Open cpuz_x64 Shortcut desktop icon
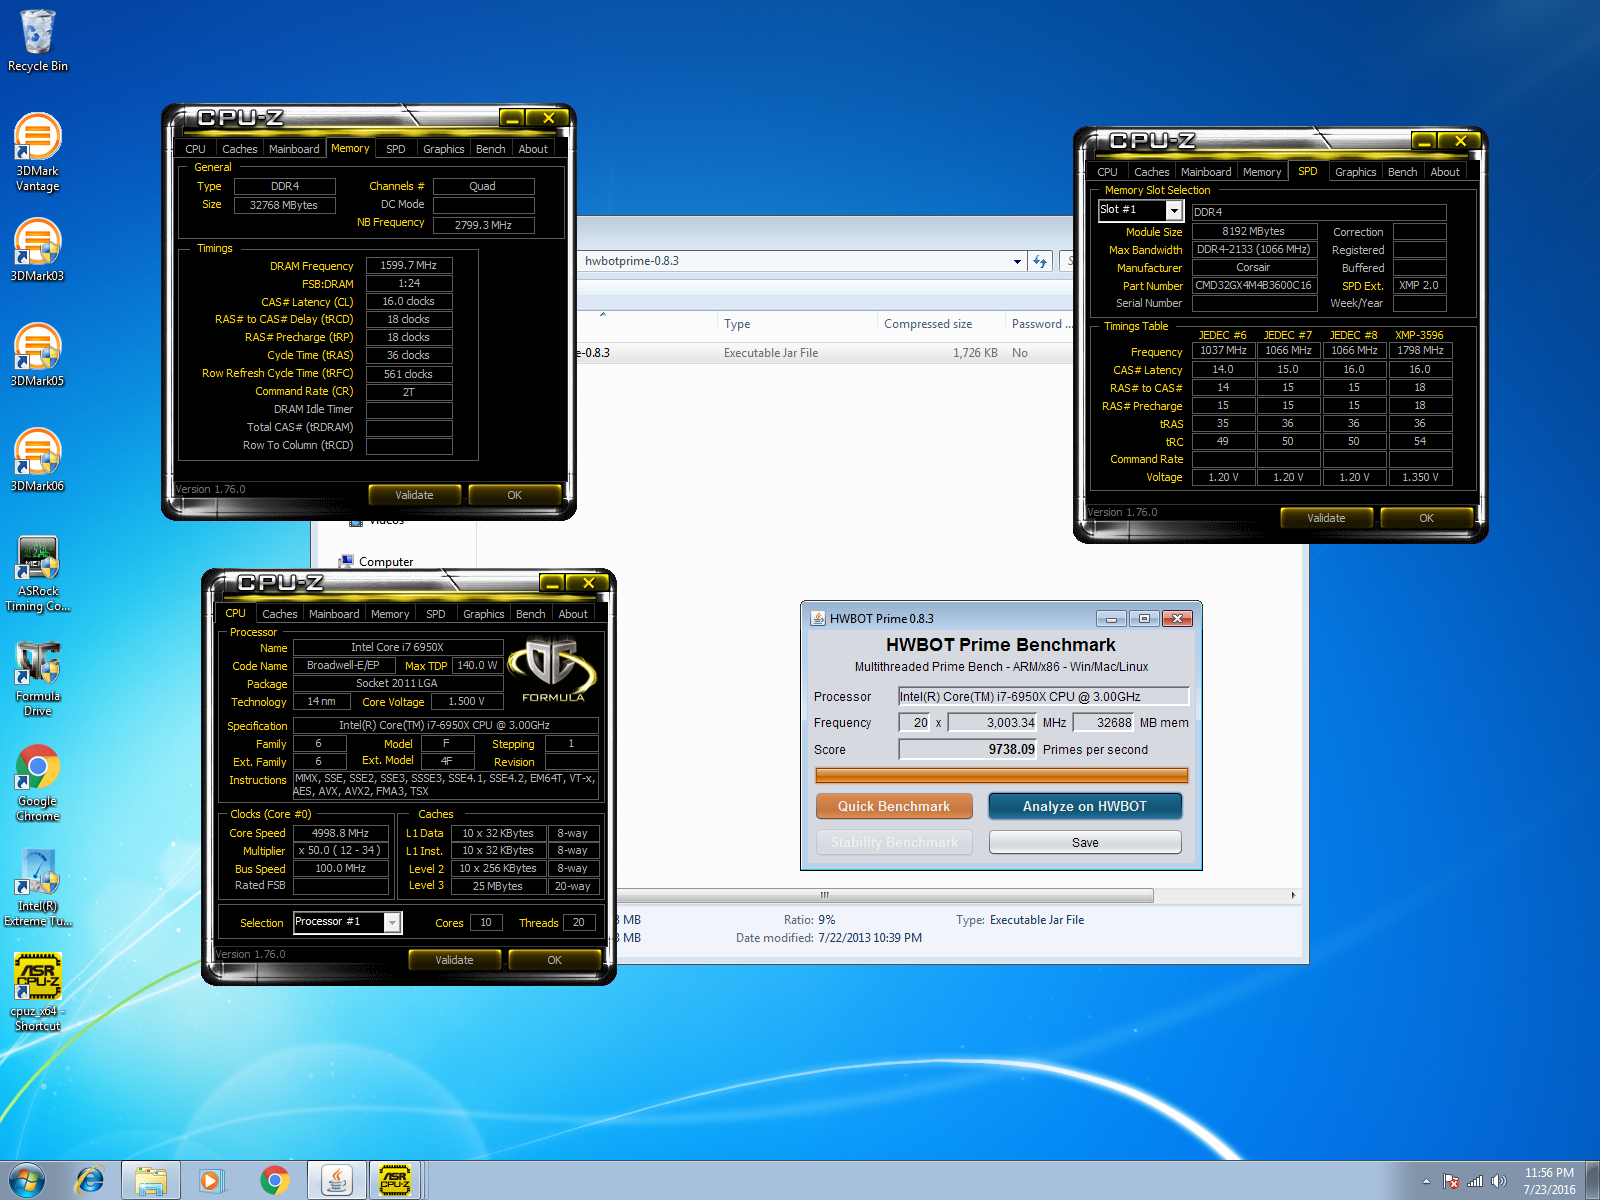 (38, 993)
